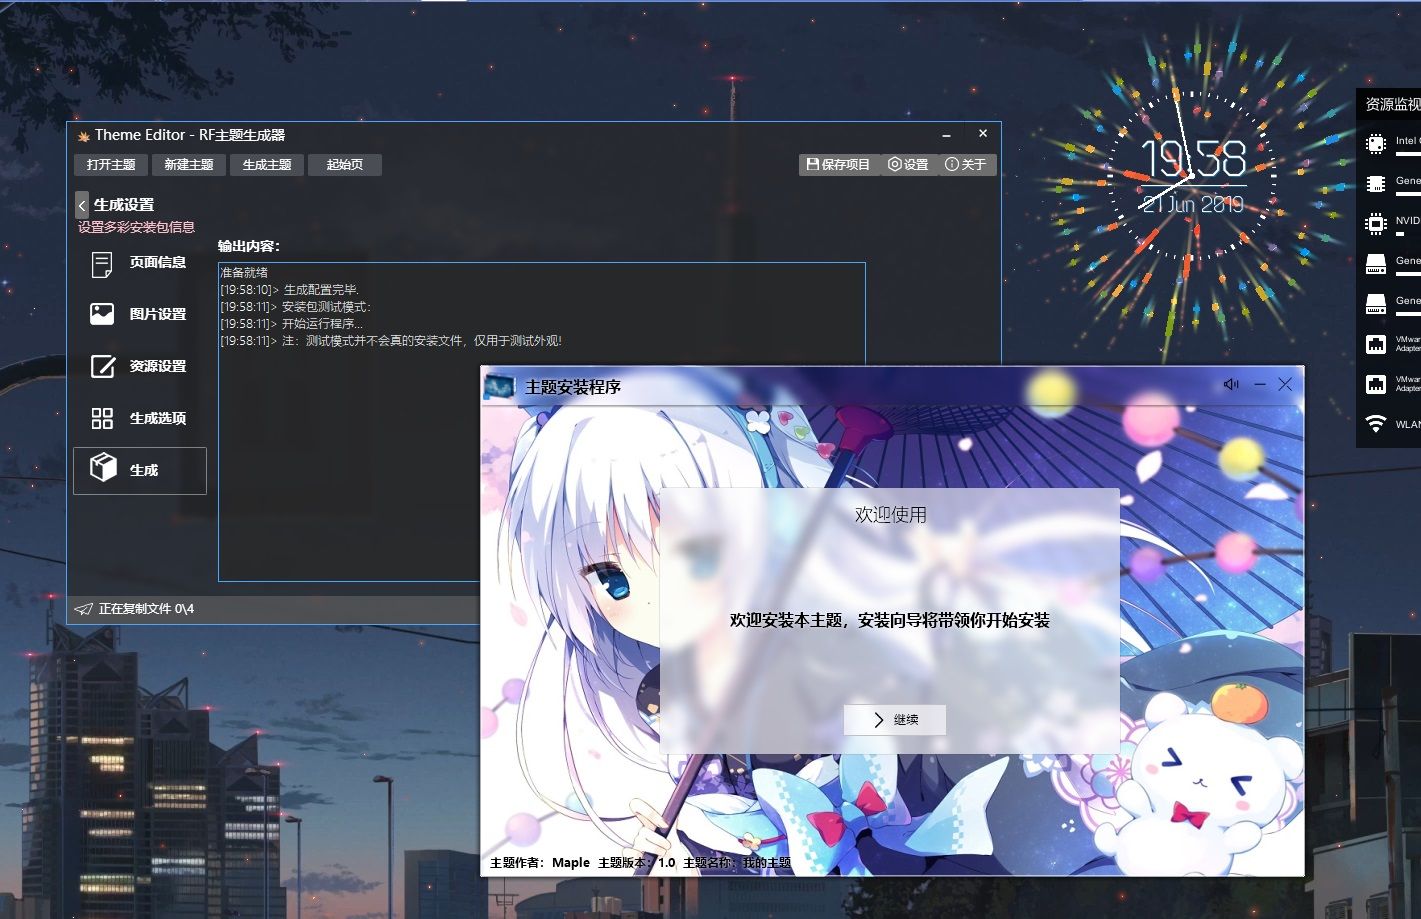Click the 21 Jun 2019 date text
1421x919 pixels.
point(1192,204)
